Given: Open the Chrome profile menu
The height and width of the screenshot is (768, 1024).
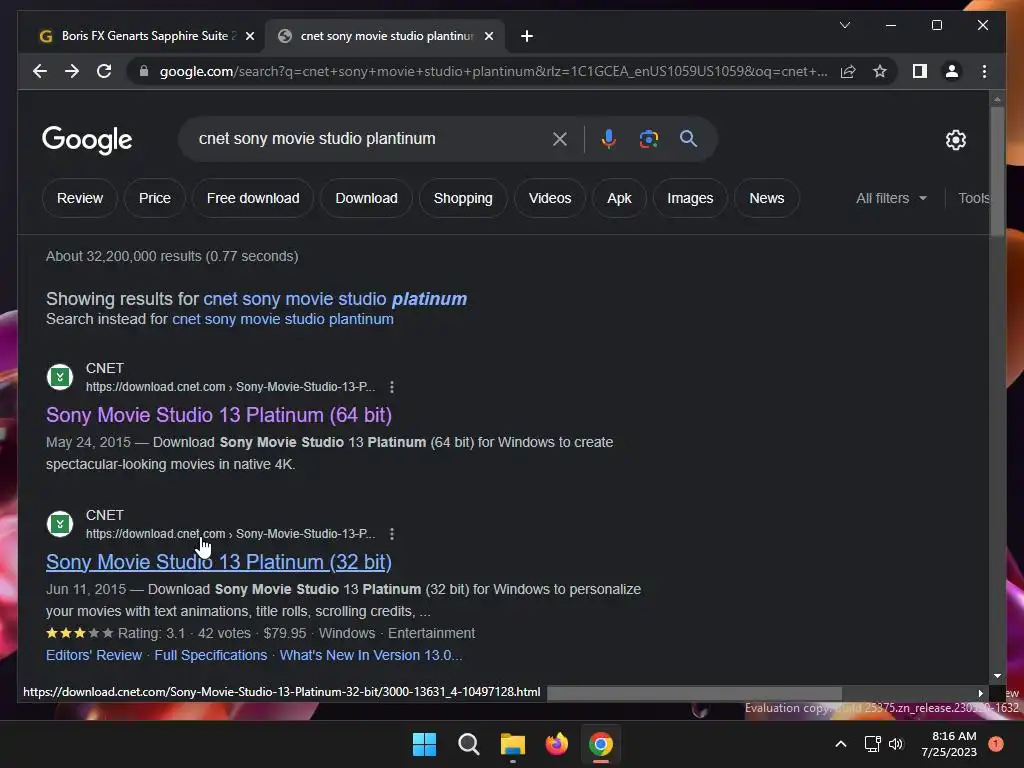Looking at the screenshot, I should (x=952, y=71).
